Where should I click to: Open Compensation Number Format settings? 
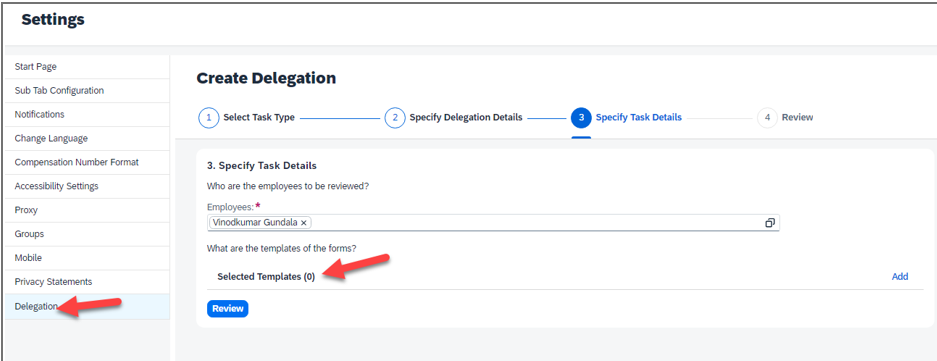coord(87,163)
